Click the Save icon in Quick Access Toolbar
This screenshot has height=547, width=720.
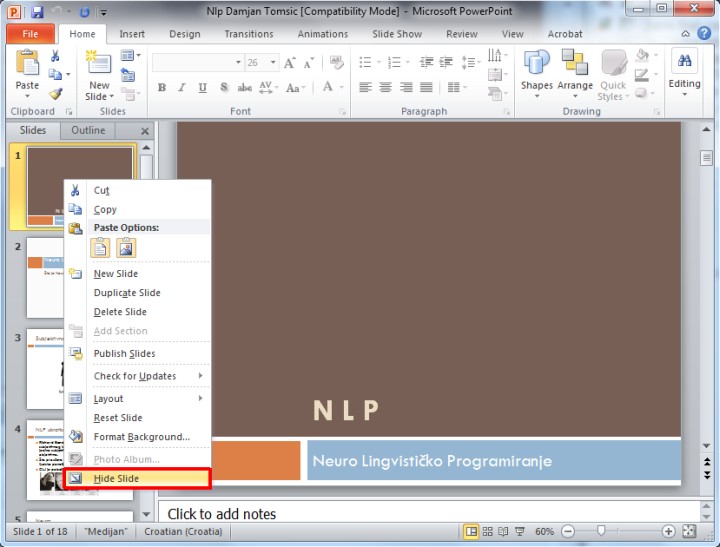[x=37, y=12]
